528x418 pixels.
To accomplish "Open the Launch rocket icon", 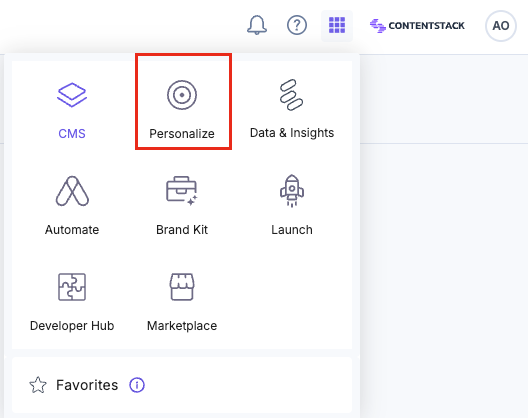I will tap(292, 191).
